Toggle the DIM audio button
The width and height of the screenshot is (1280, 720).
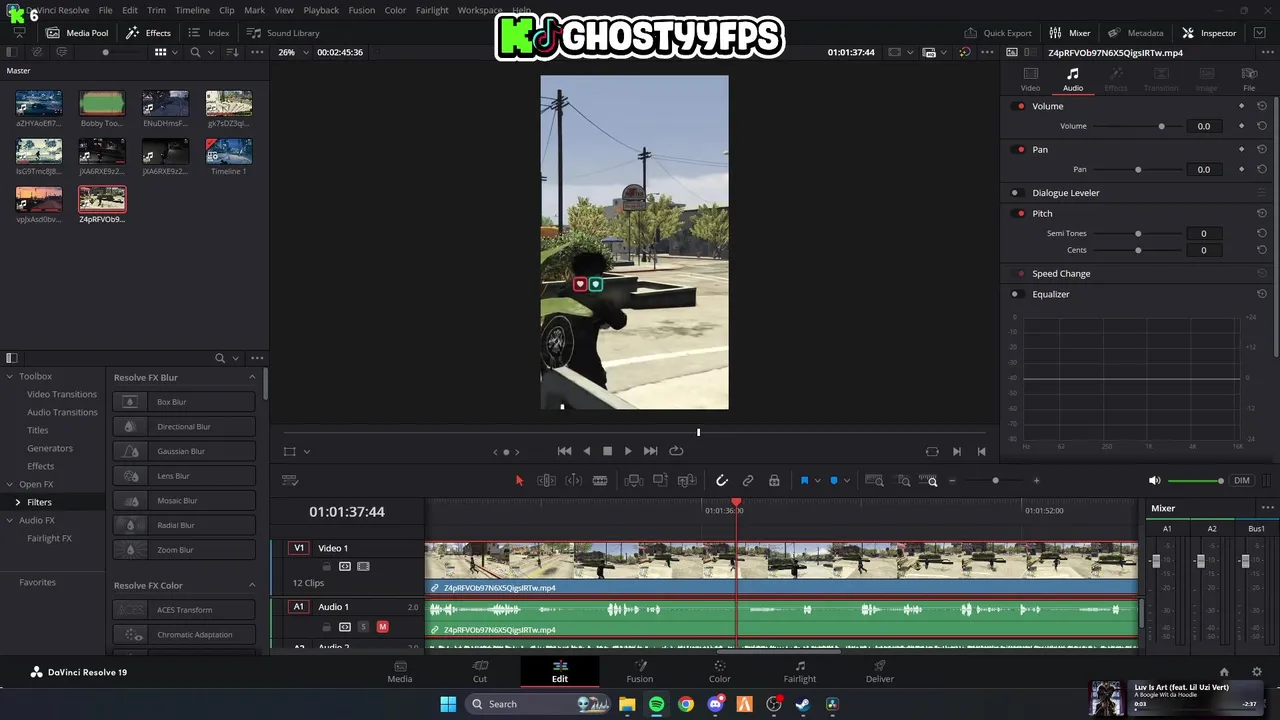pos(1242,481)
